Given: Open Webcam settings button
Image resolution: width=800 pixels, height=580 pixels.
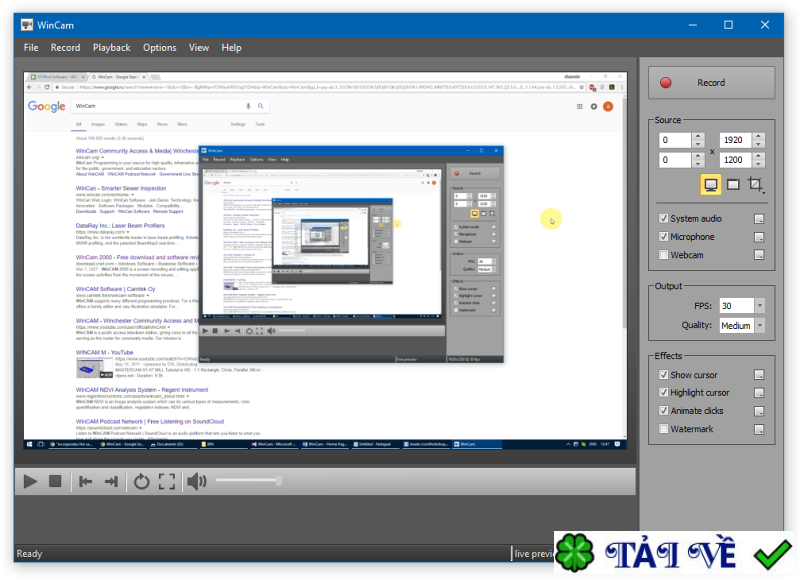Looking at the screenshot, I should pyautogui.click(x=759, y=255).
